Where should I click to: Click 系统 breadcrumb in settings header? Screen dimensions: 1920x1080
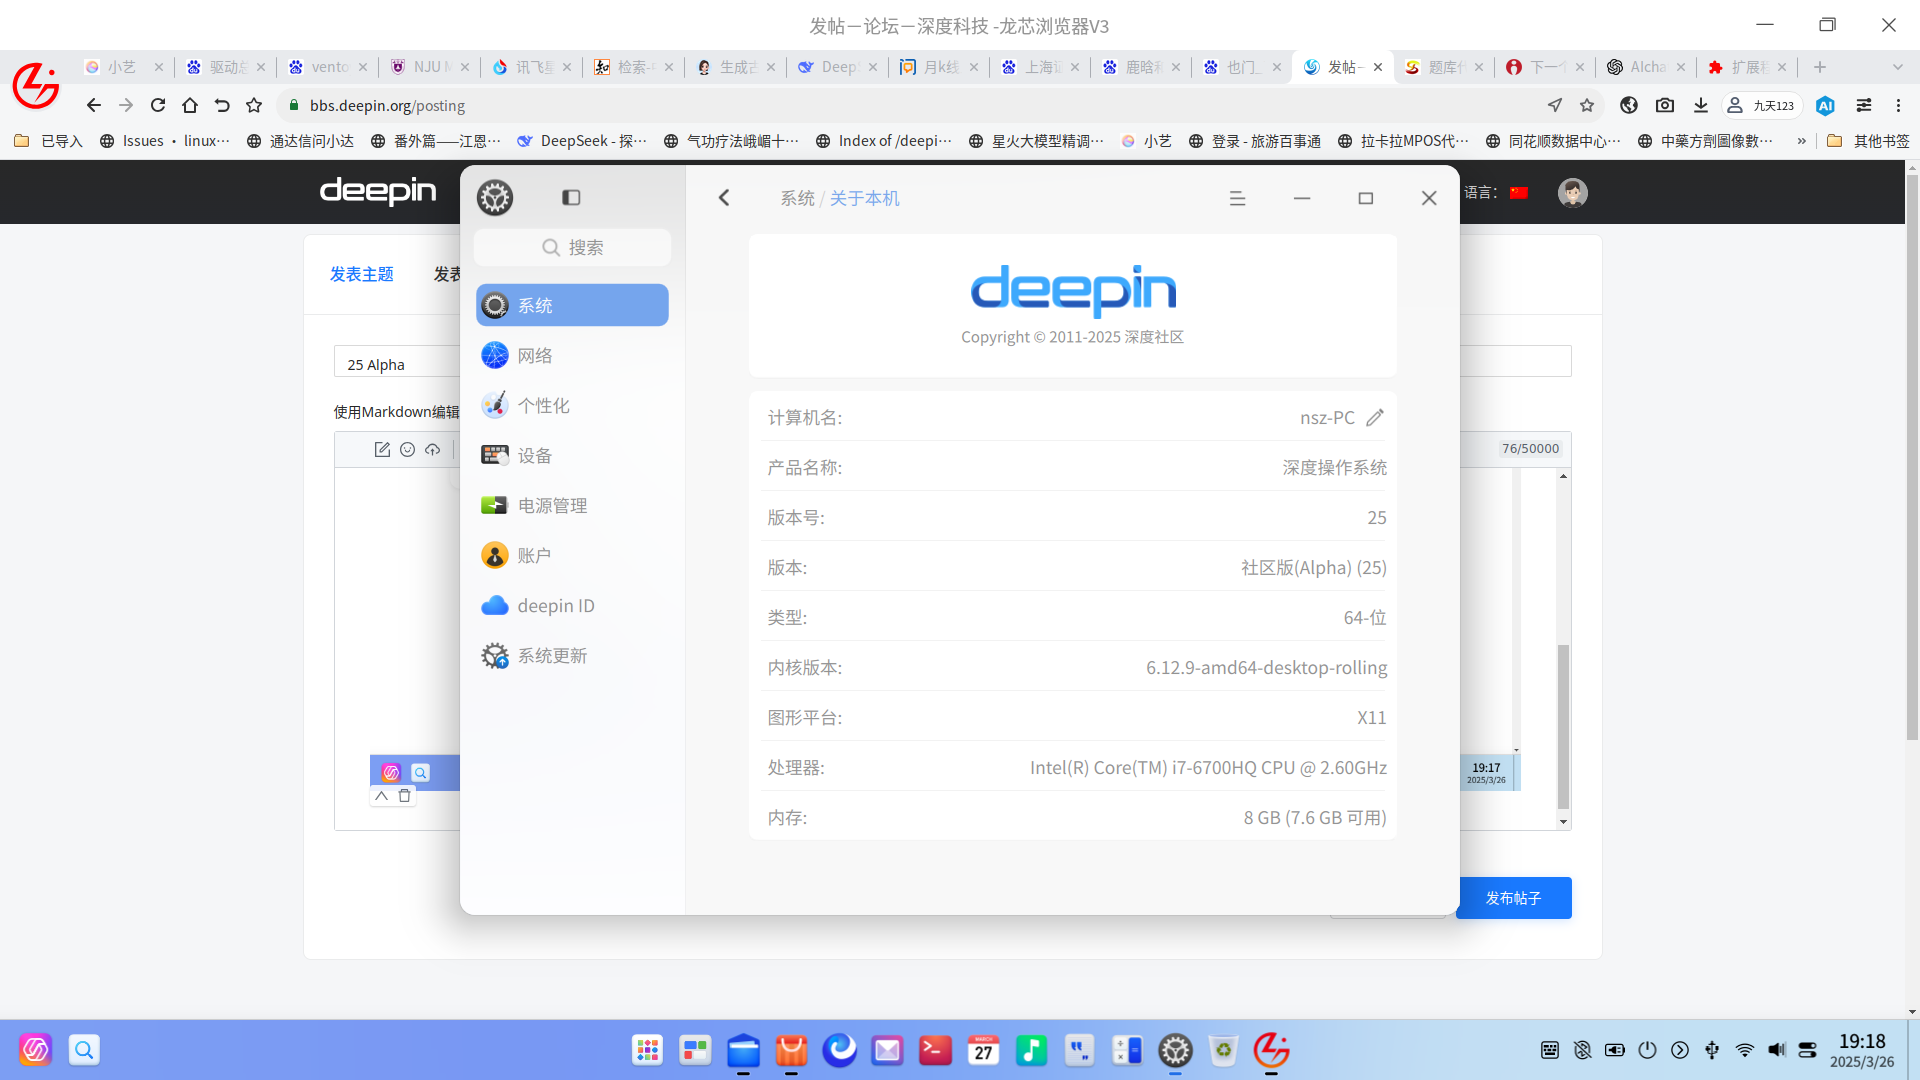797,198
